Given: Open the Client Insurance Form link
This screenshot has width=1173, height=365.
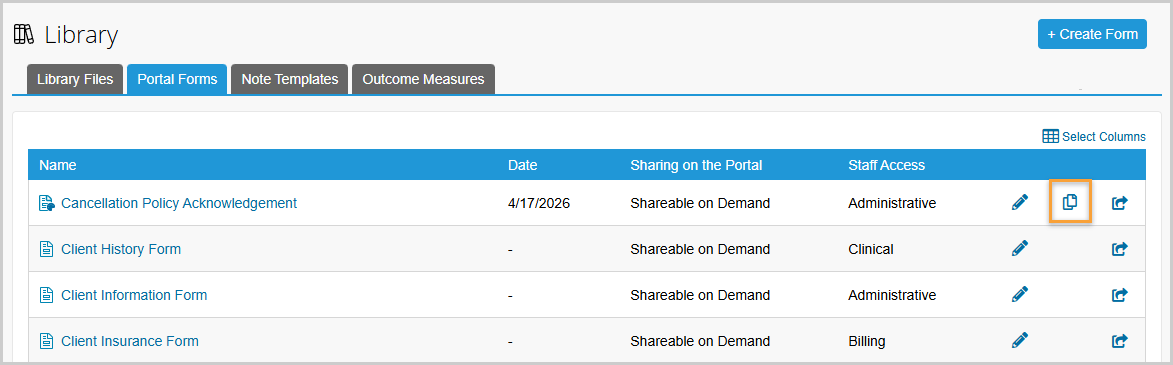Looking at the screenshot, I should tap(130, 342).
